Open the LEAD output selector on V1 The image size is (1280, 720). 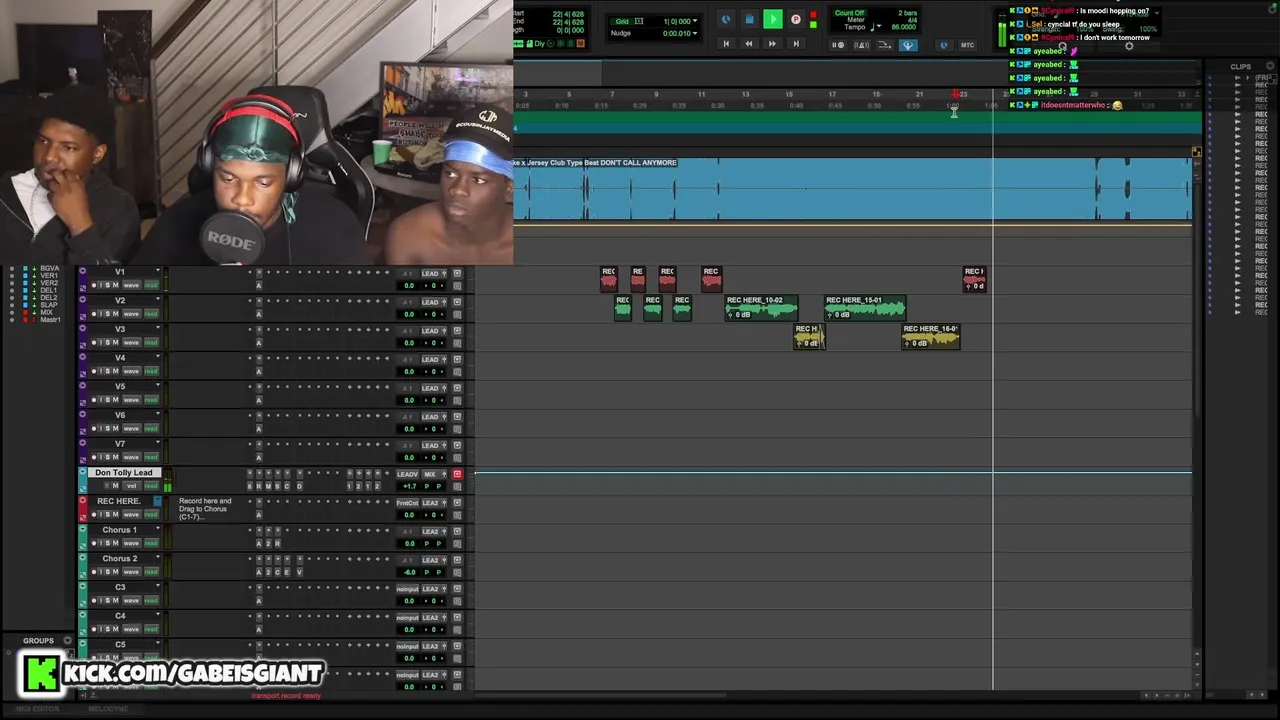(430, 273)
